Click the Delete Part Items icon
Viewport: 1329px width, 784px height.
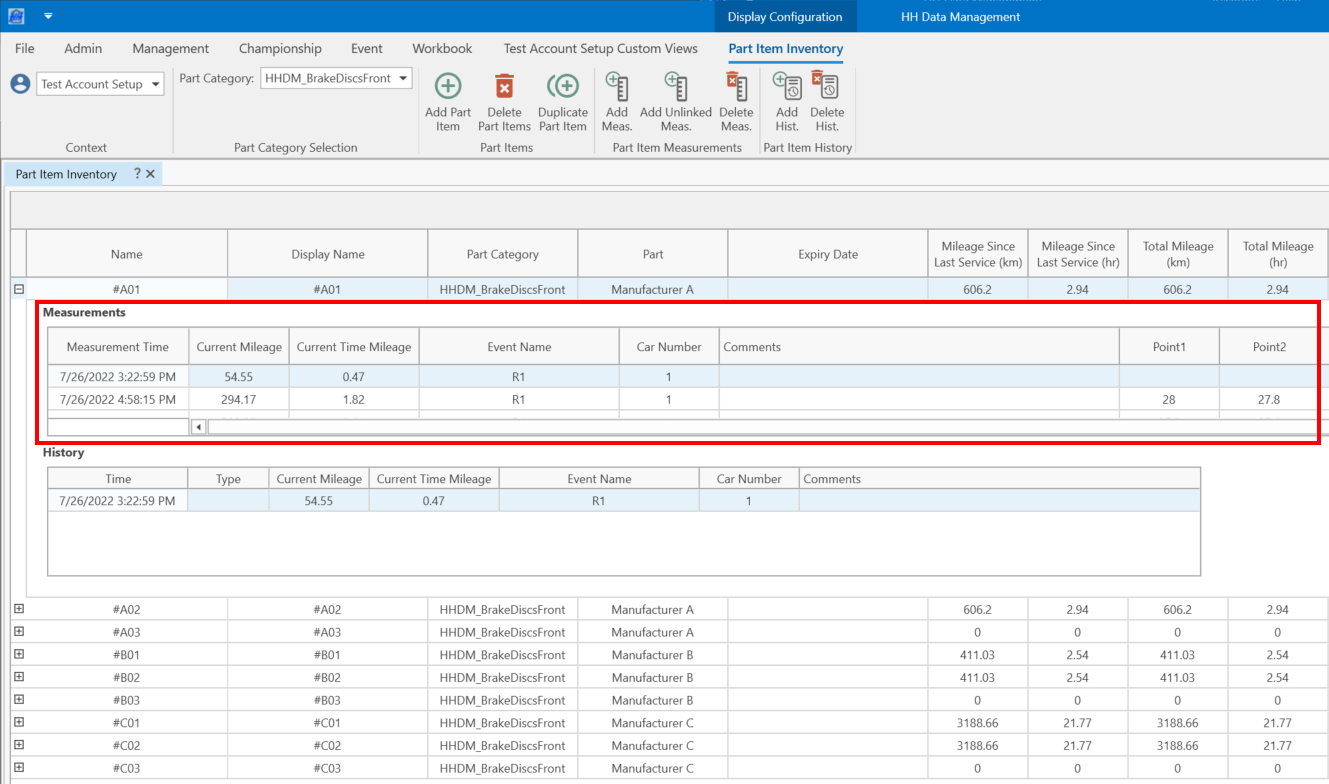coord(504,87)
